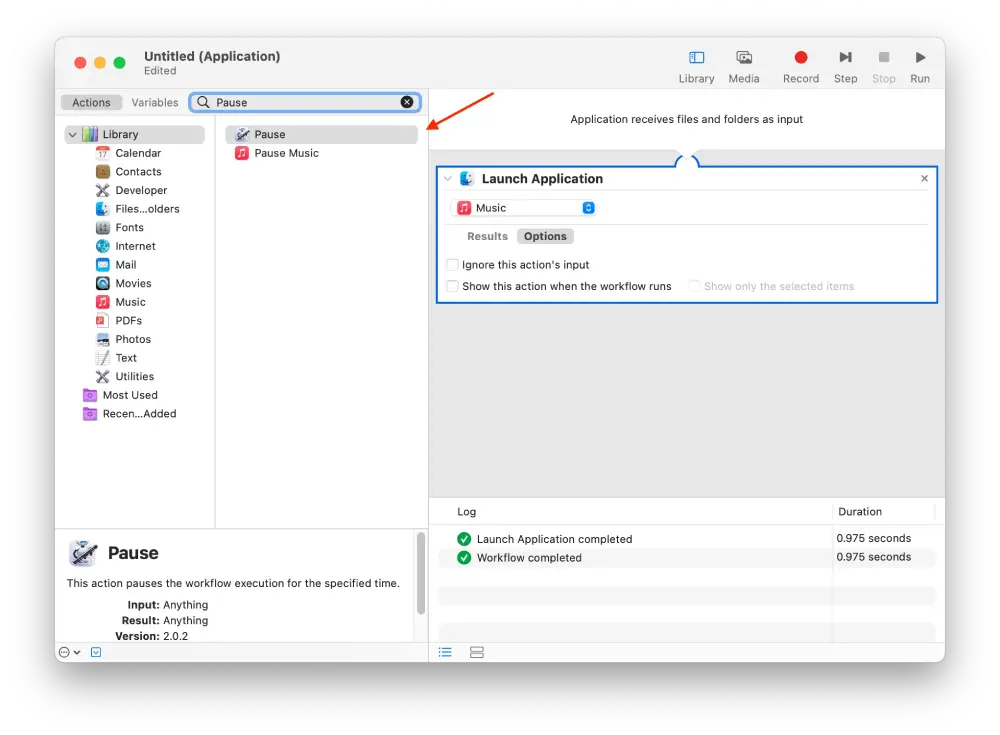Click the Step toolbar icon

point(845,57)
